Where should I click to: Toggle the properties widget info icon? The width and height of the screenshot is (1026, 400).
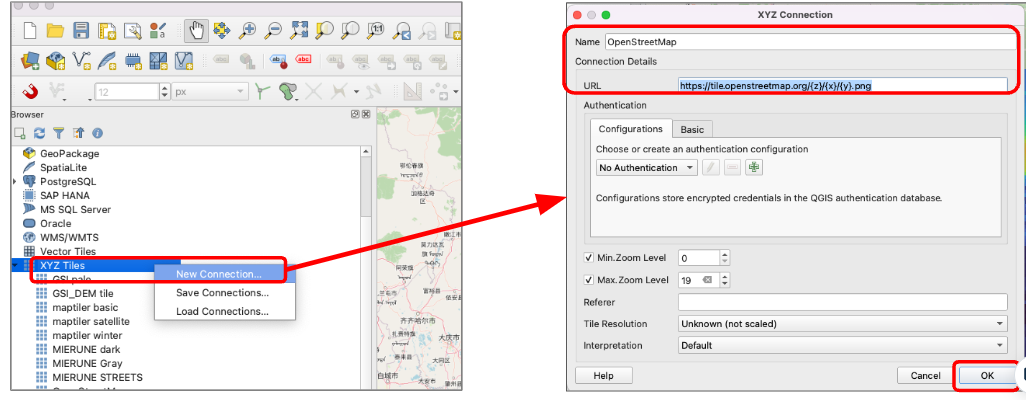[x=97, y=134]
